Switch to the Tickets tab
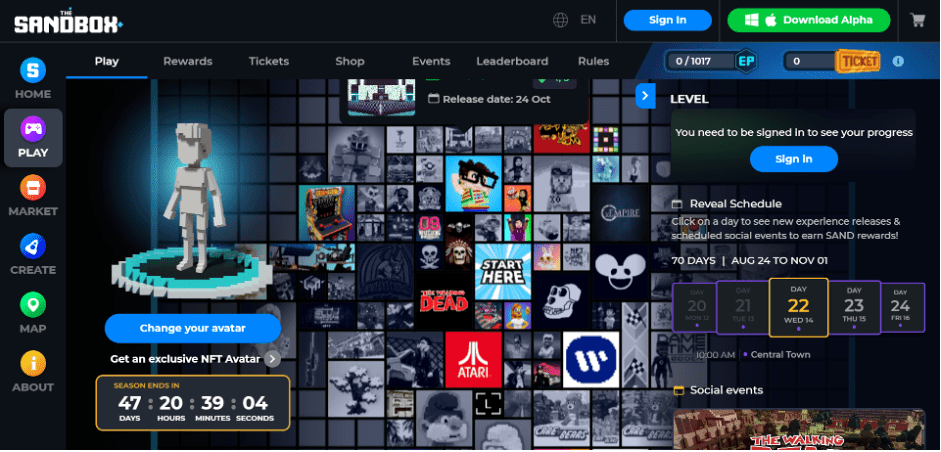Image resolution: width=941 pixels, height=452 pixels. [x=269, y=61]
